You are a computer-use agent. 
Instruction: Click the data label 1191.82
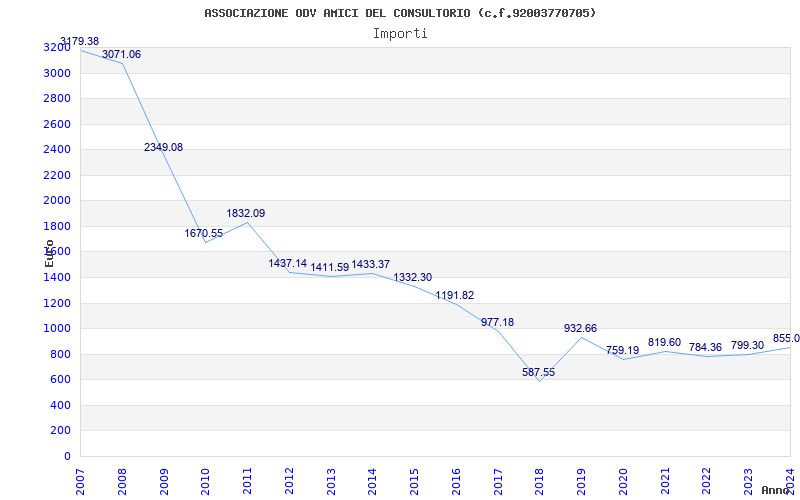455,295
